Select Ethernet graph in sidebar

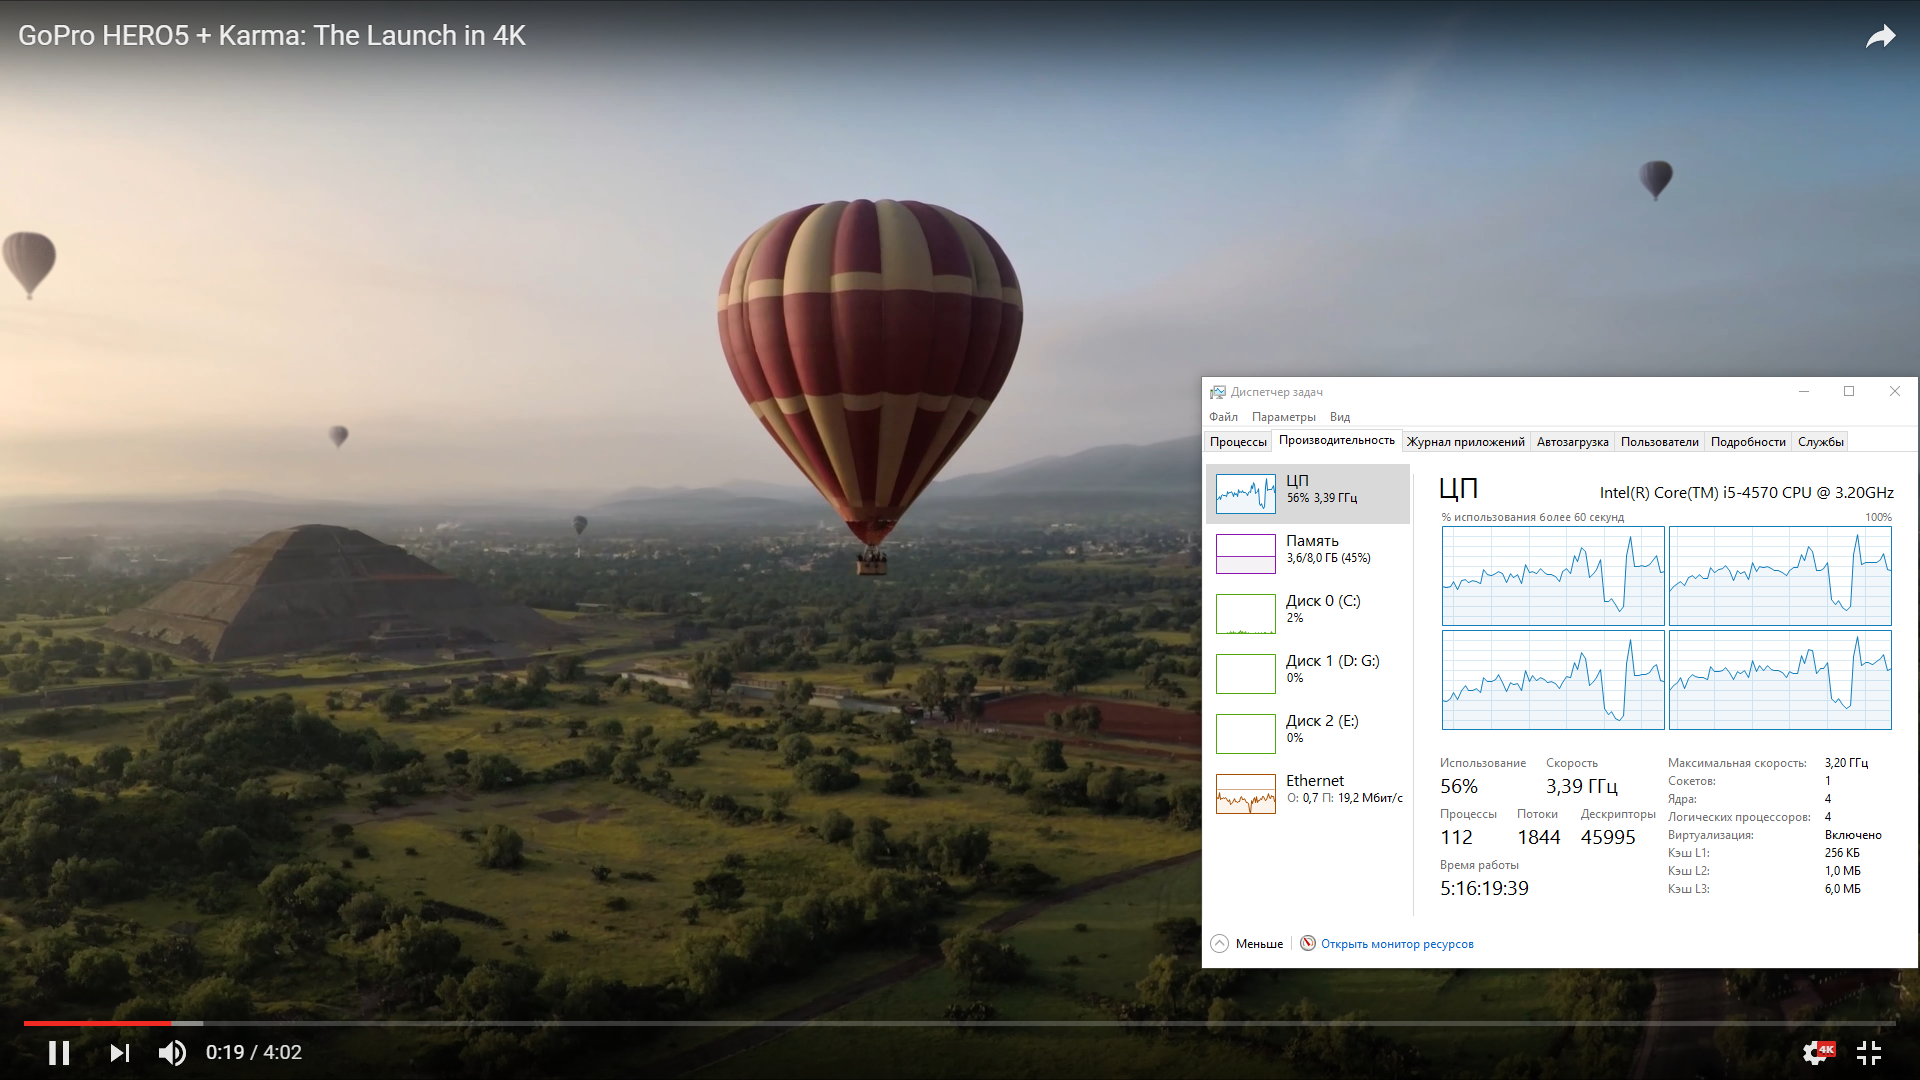[1308, 793]
